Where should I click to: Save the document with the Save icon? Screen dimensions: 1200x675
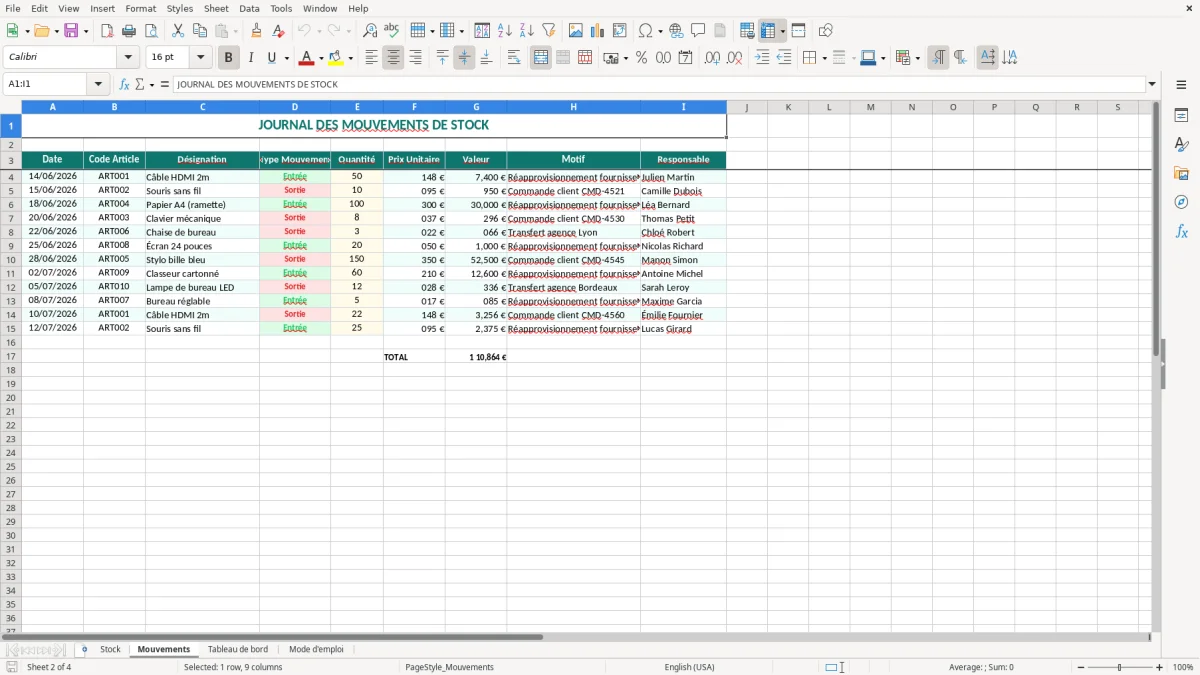point(71,31)
